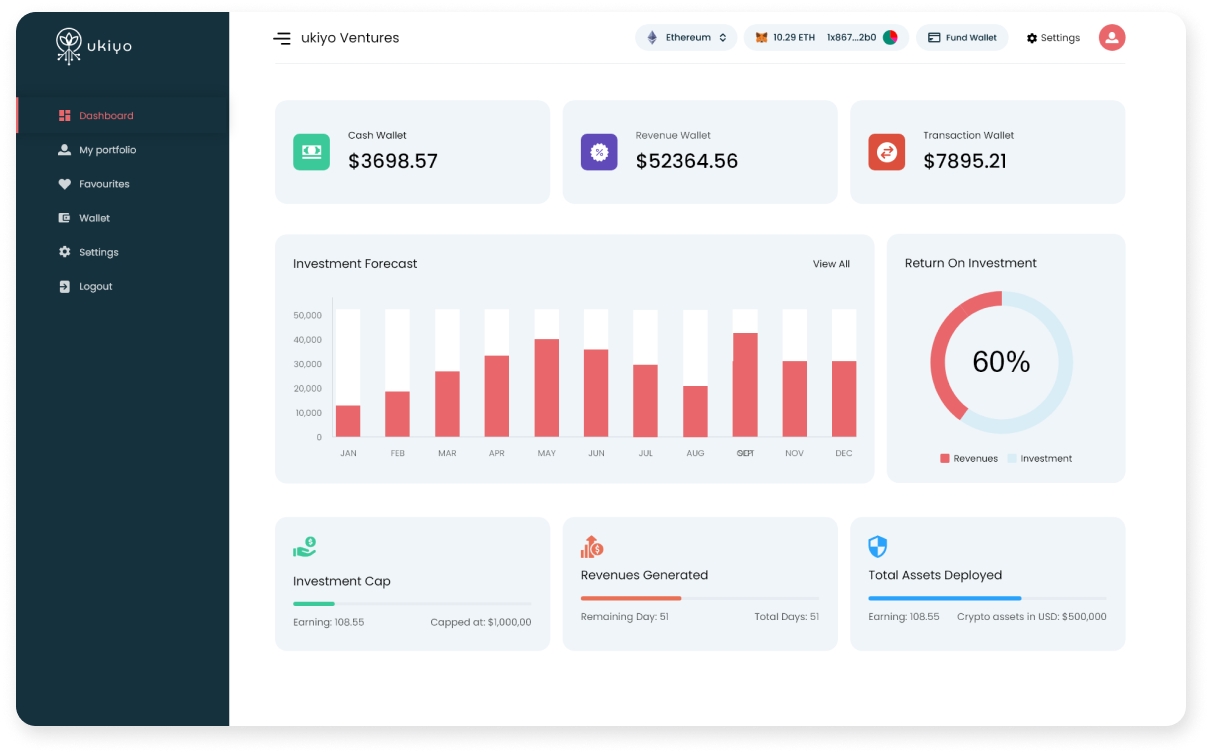Image resolution: width=1210 pixels, height=754 pixels.
Task: Toggle the hamburger sidebar menu icon
Action: 282,38
